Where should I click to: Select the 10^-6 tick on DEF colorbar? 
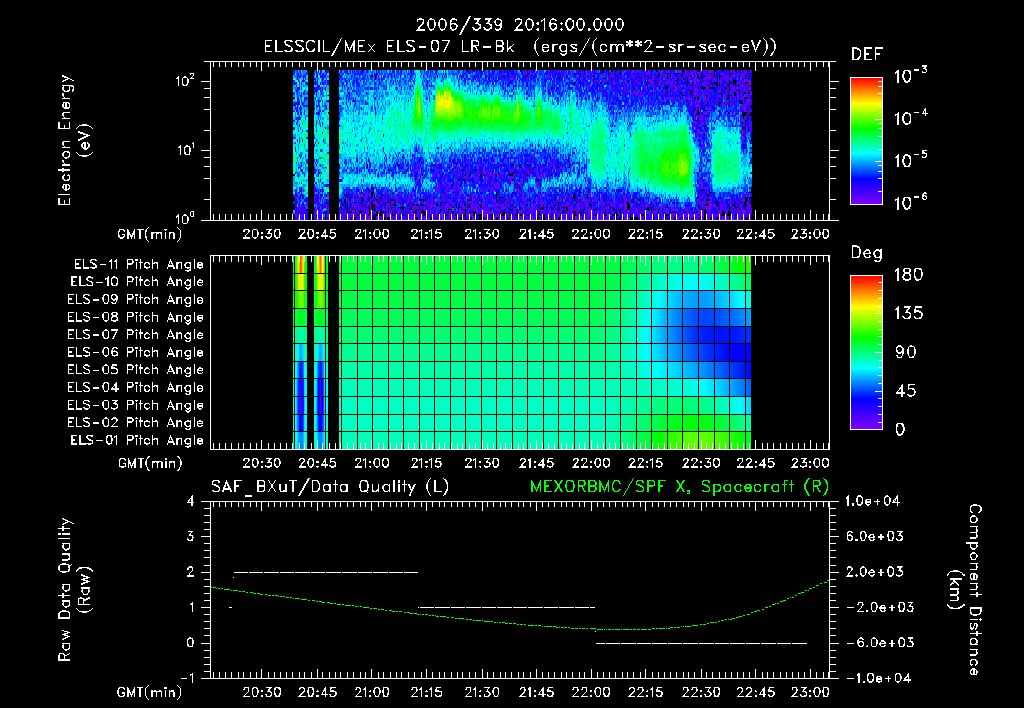910,202
